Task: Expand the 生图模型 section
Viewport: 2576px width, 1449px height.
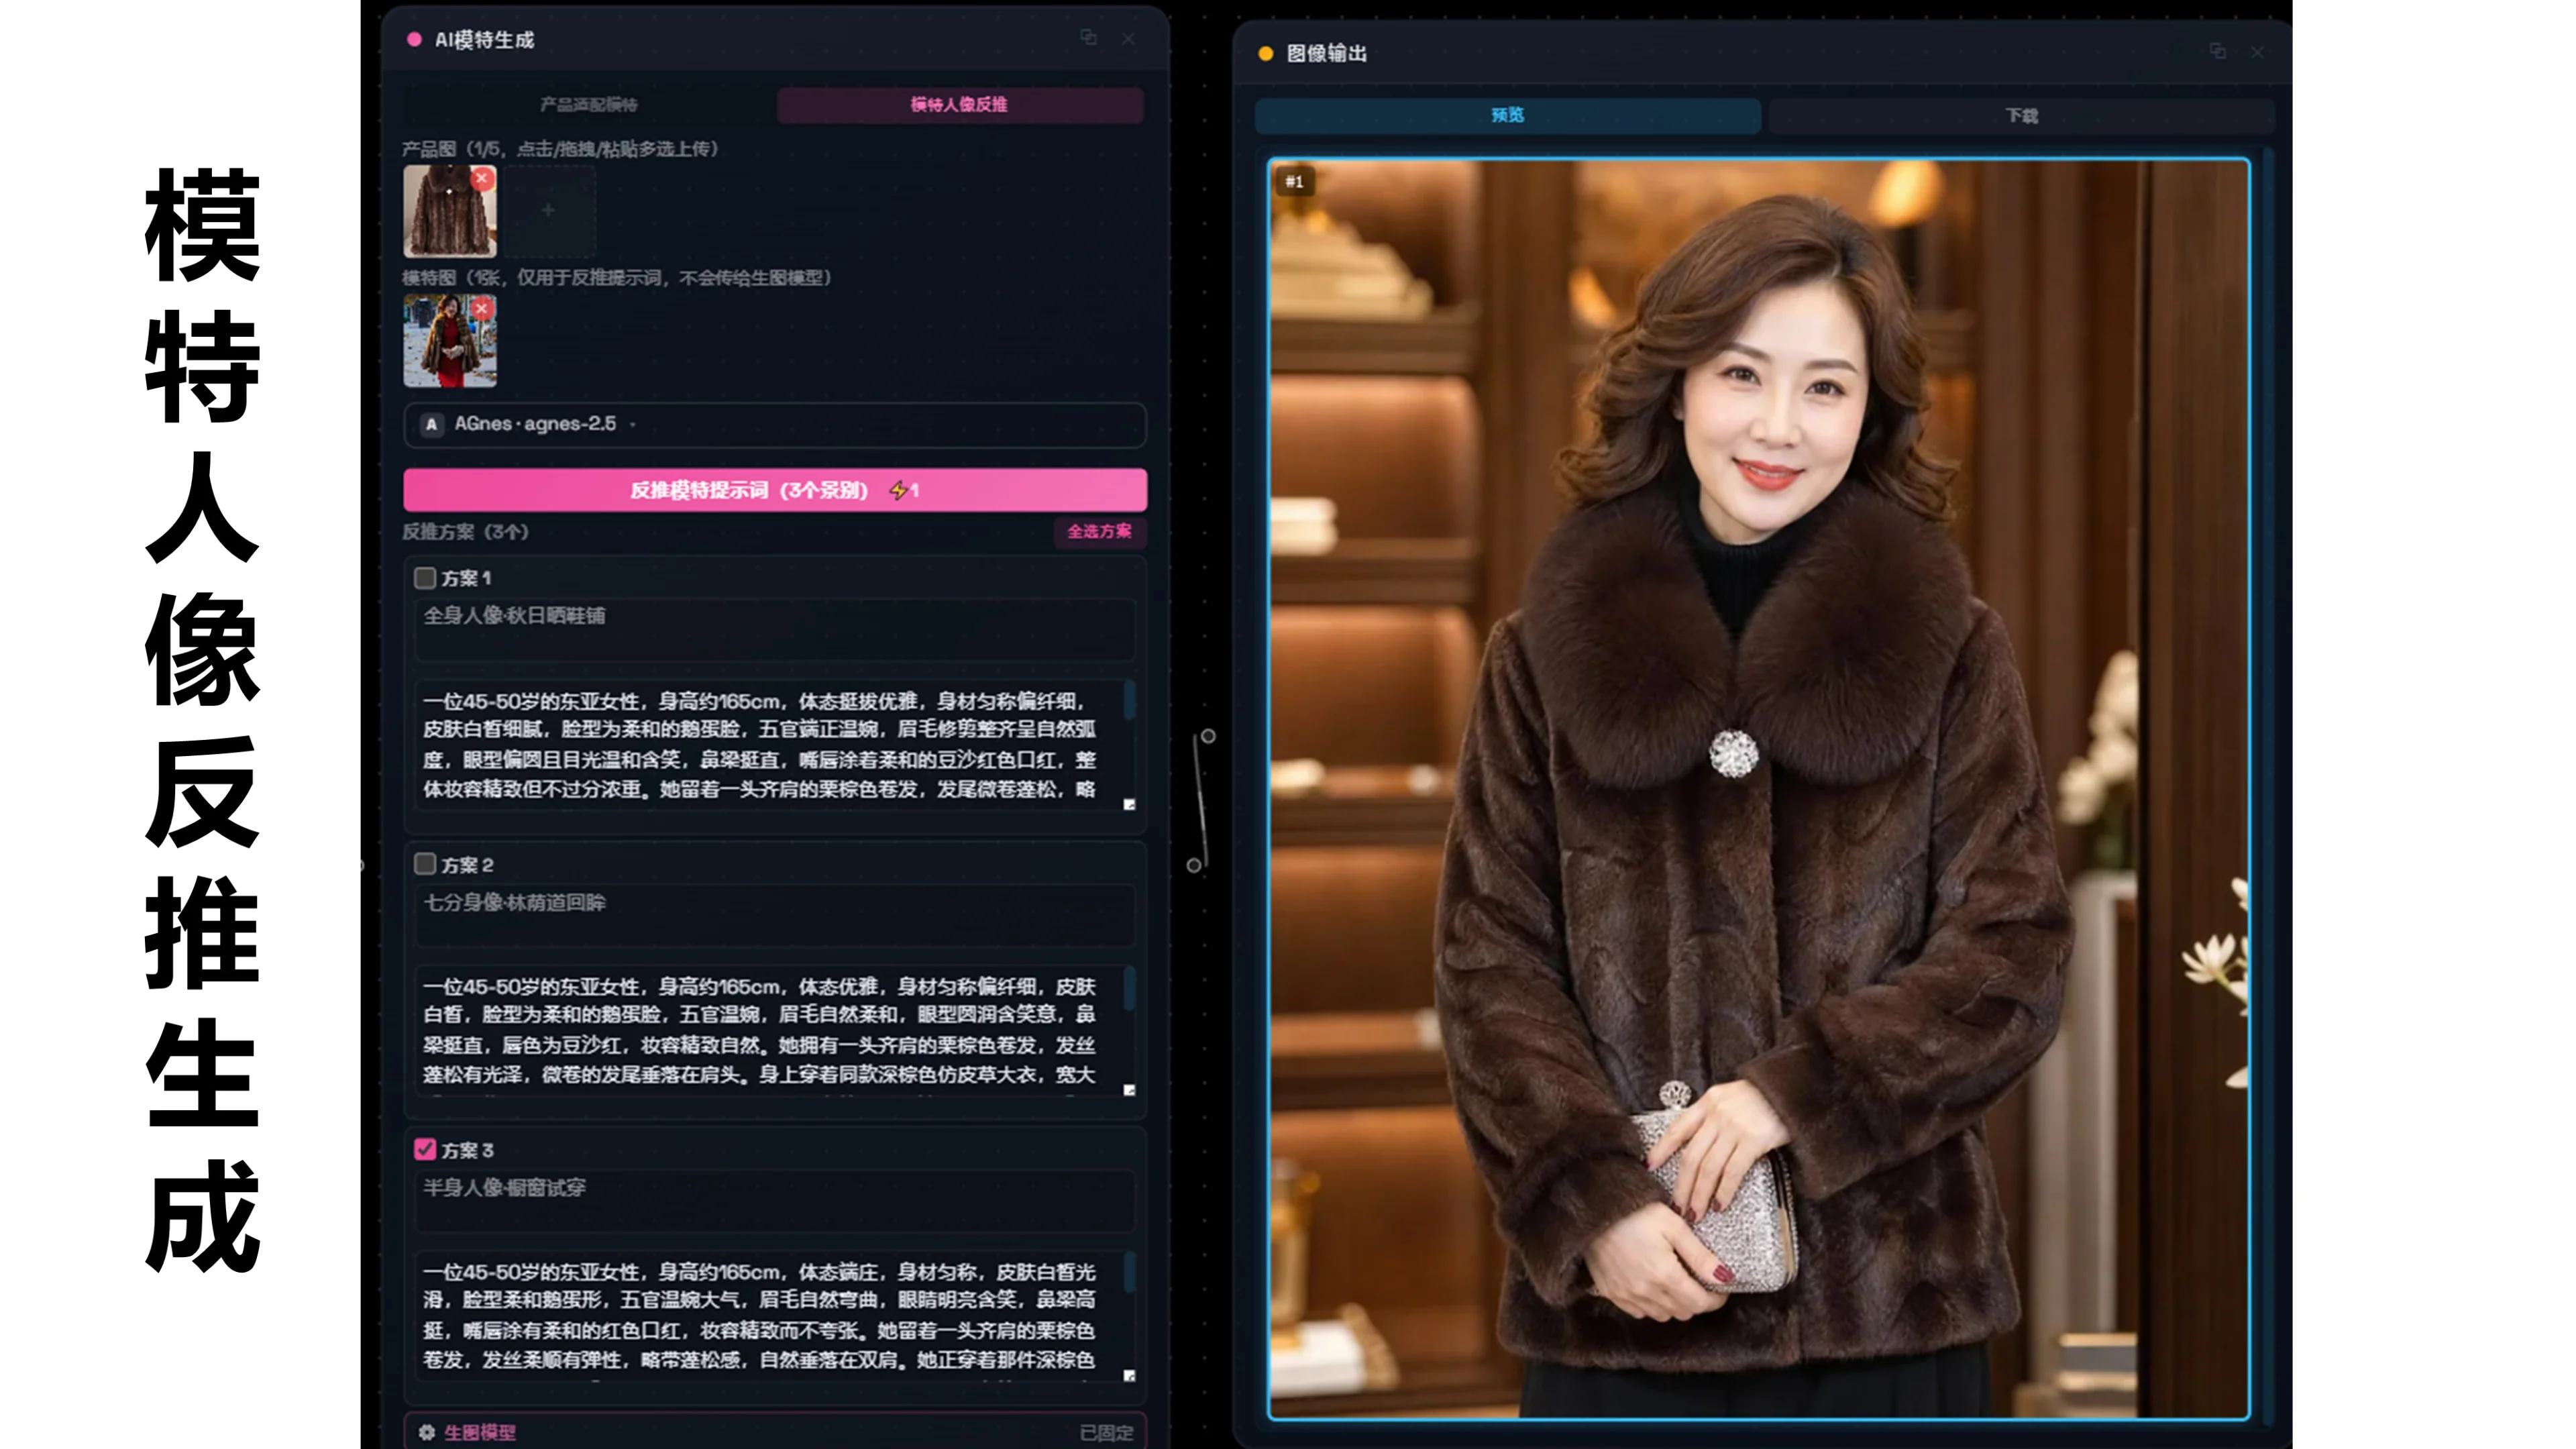Action: [775, 1432]
